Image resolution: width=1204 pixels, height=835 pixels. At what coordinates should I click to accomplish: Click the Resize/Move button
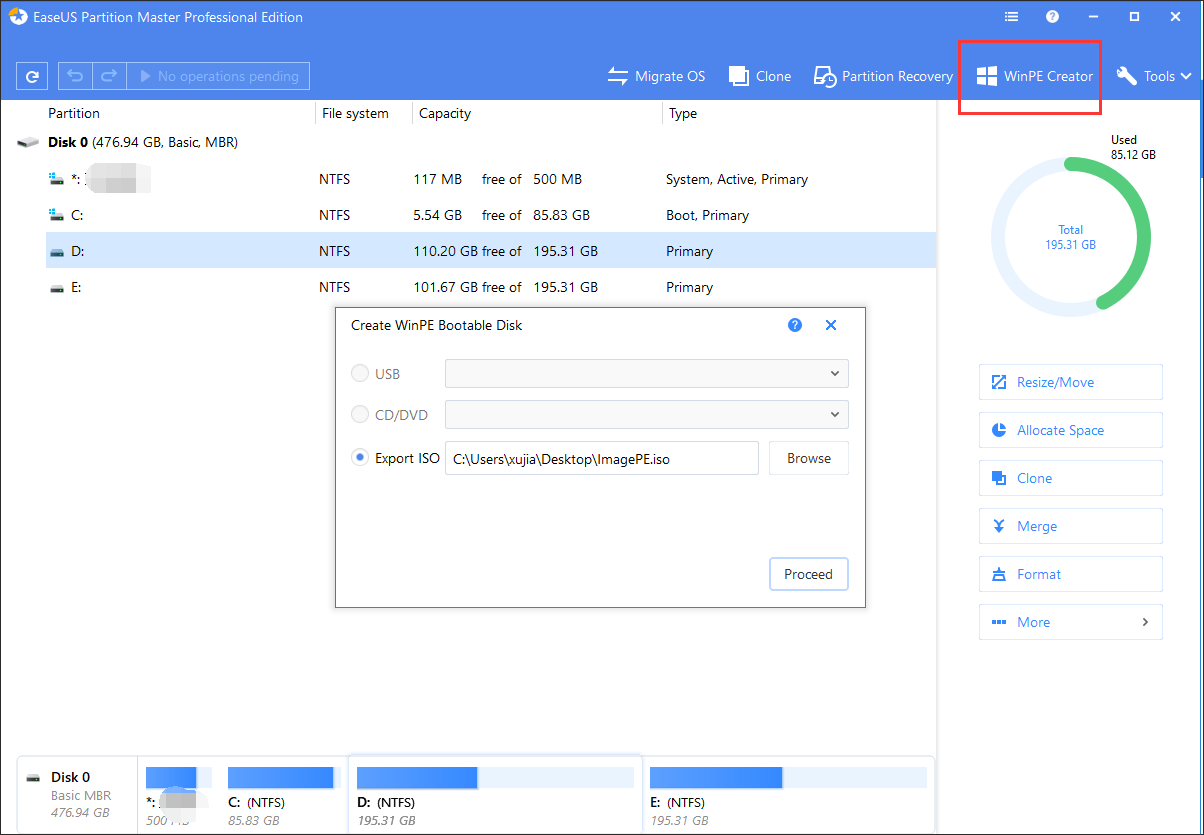[1071, 382]
